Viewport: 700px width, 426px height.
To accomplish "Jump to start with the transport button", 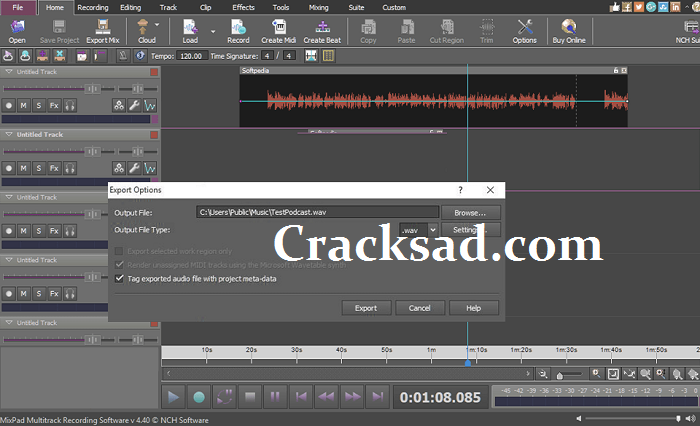I will coord(301,397).
